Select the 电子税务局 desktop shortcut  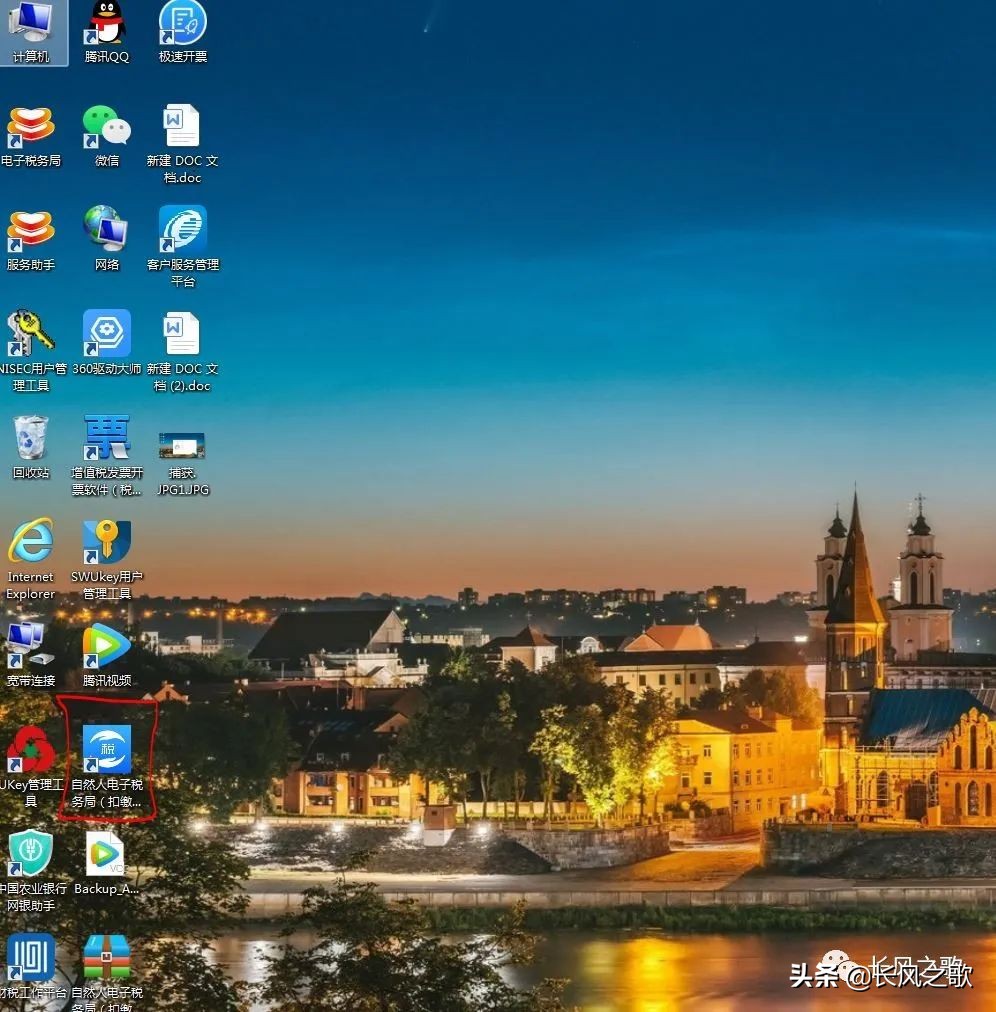click(x=31, y=126)
